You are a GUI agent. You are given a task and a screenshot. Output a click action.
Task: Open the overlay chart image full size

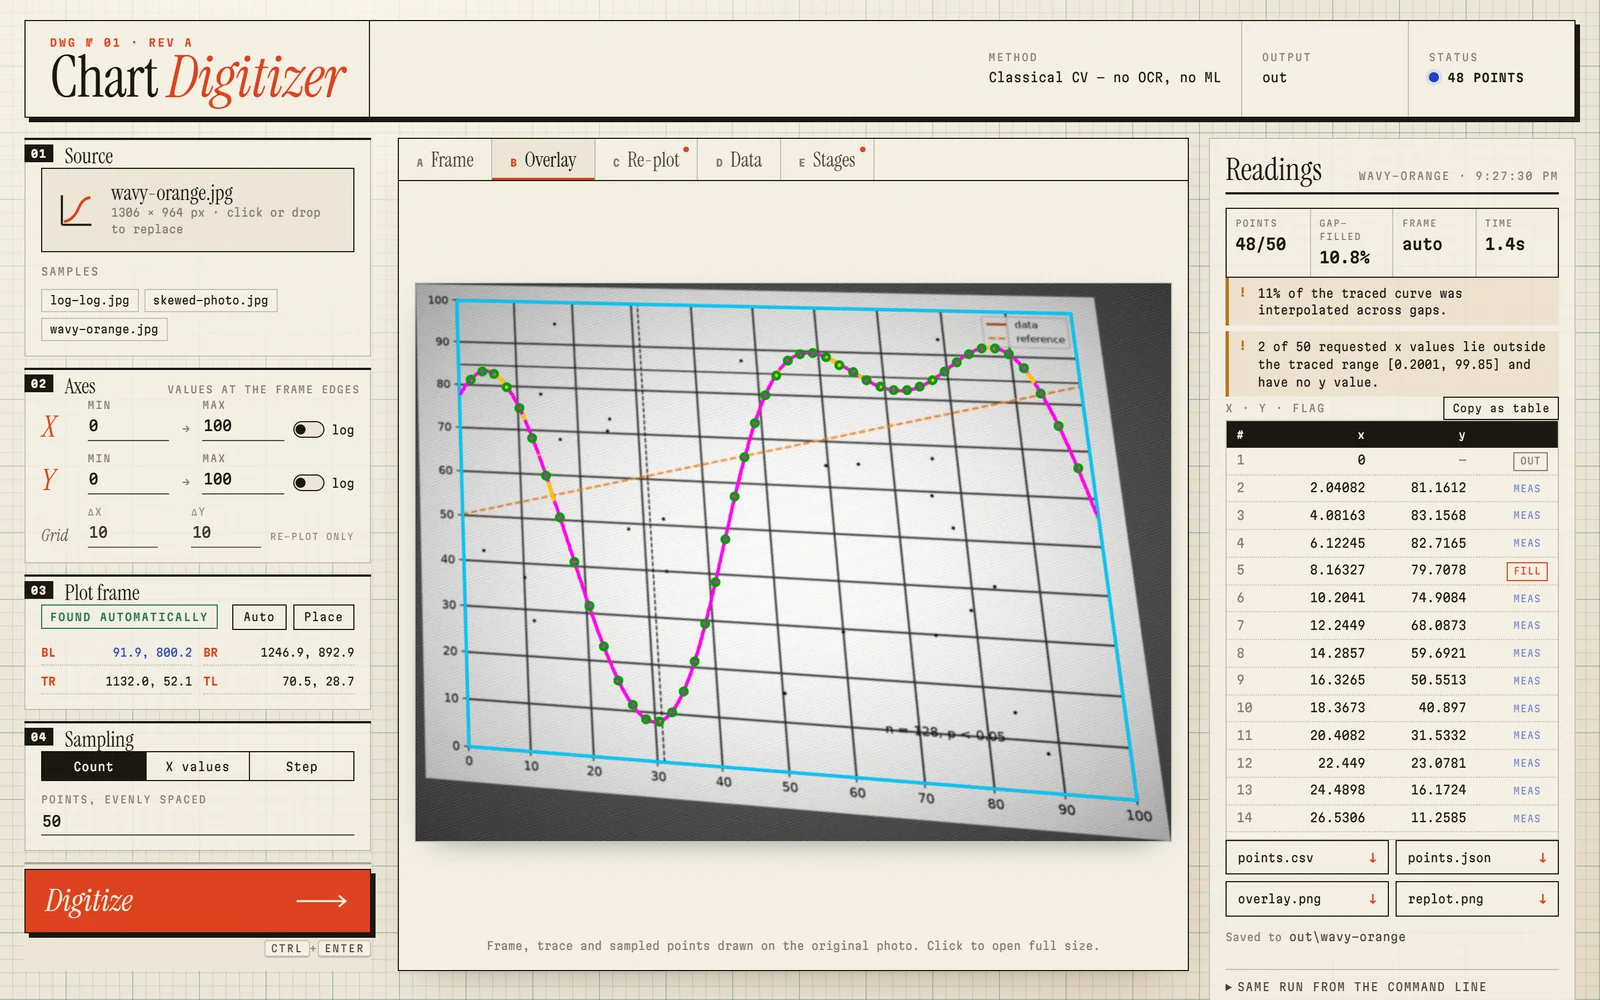pos(793,562)
